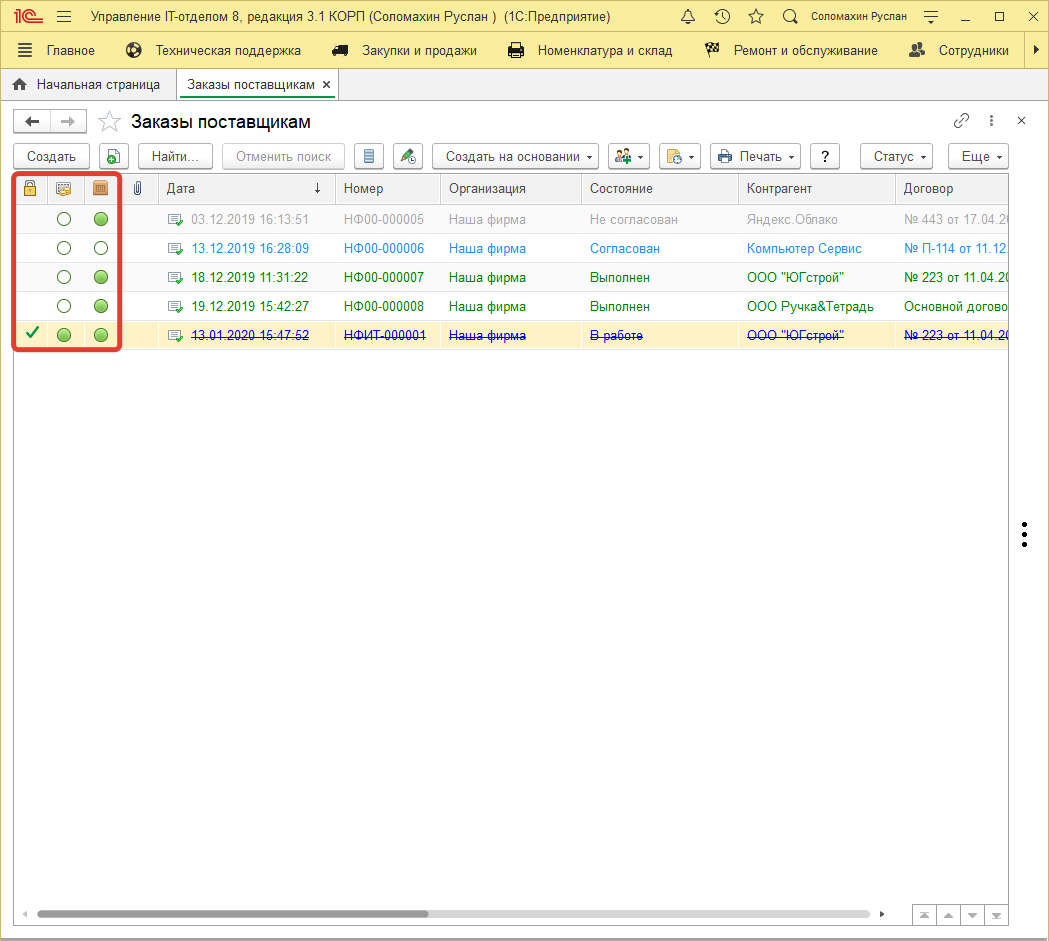Click the horizontal scrollbar thumb

tap(232, 914)
